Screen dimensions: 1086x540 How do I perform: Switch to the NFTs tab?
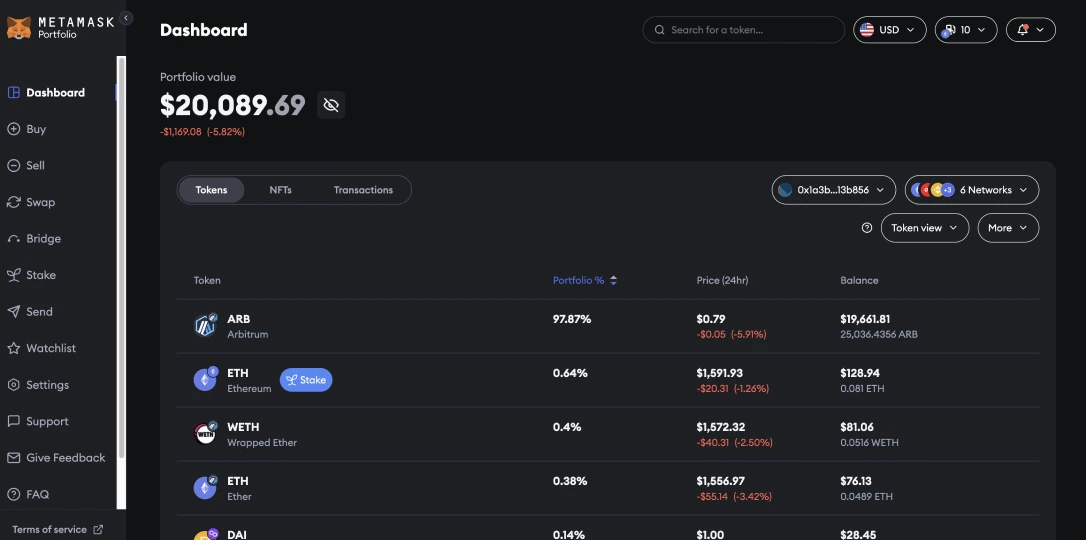281,190
